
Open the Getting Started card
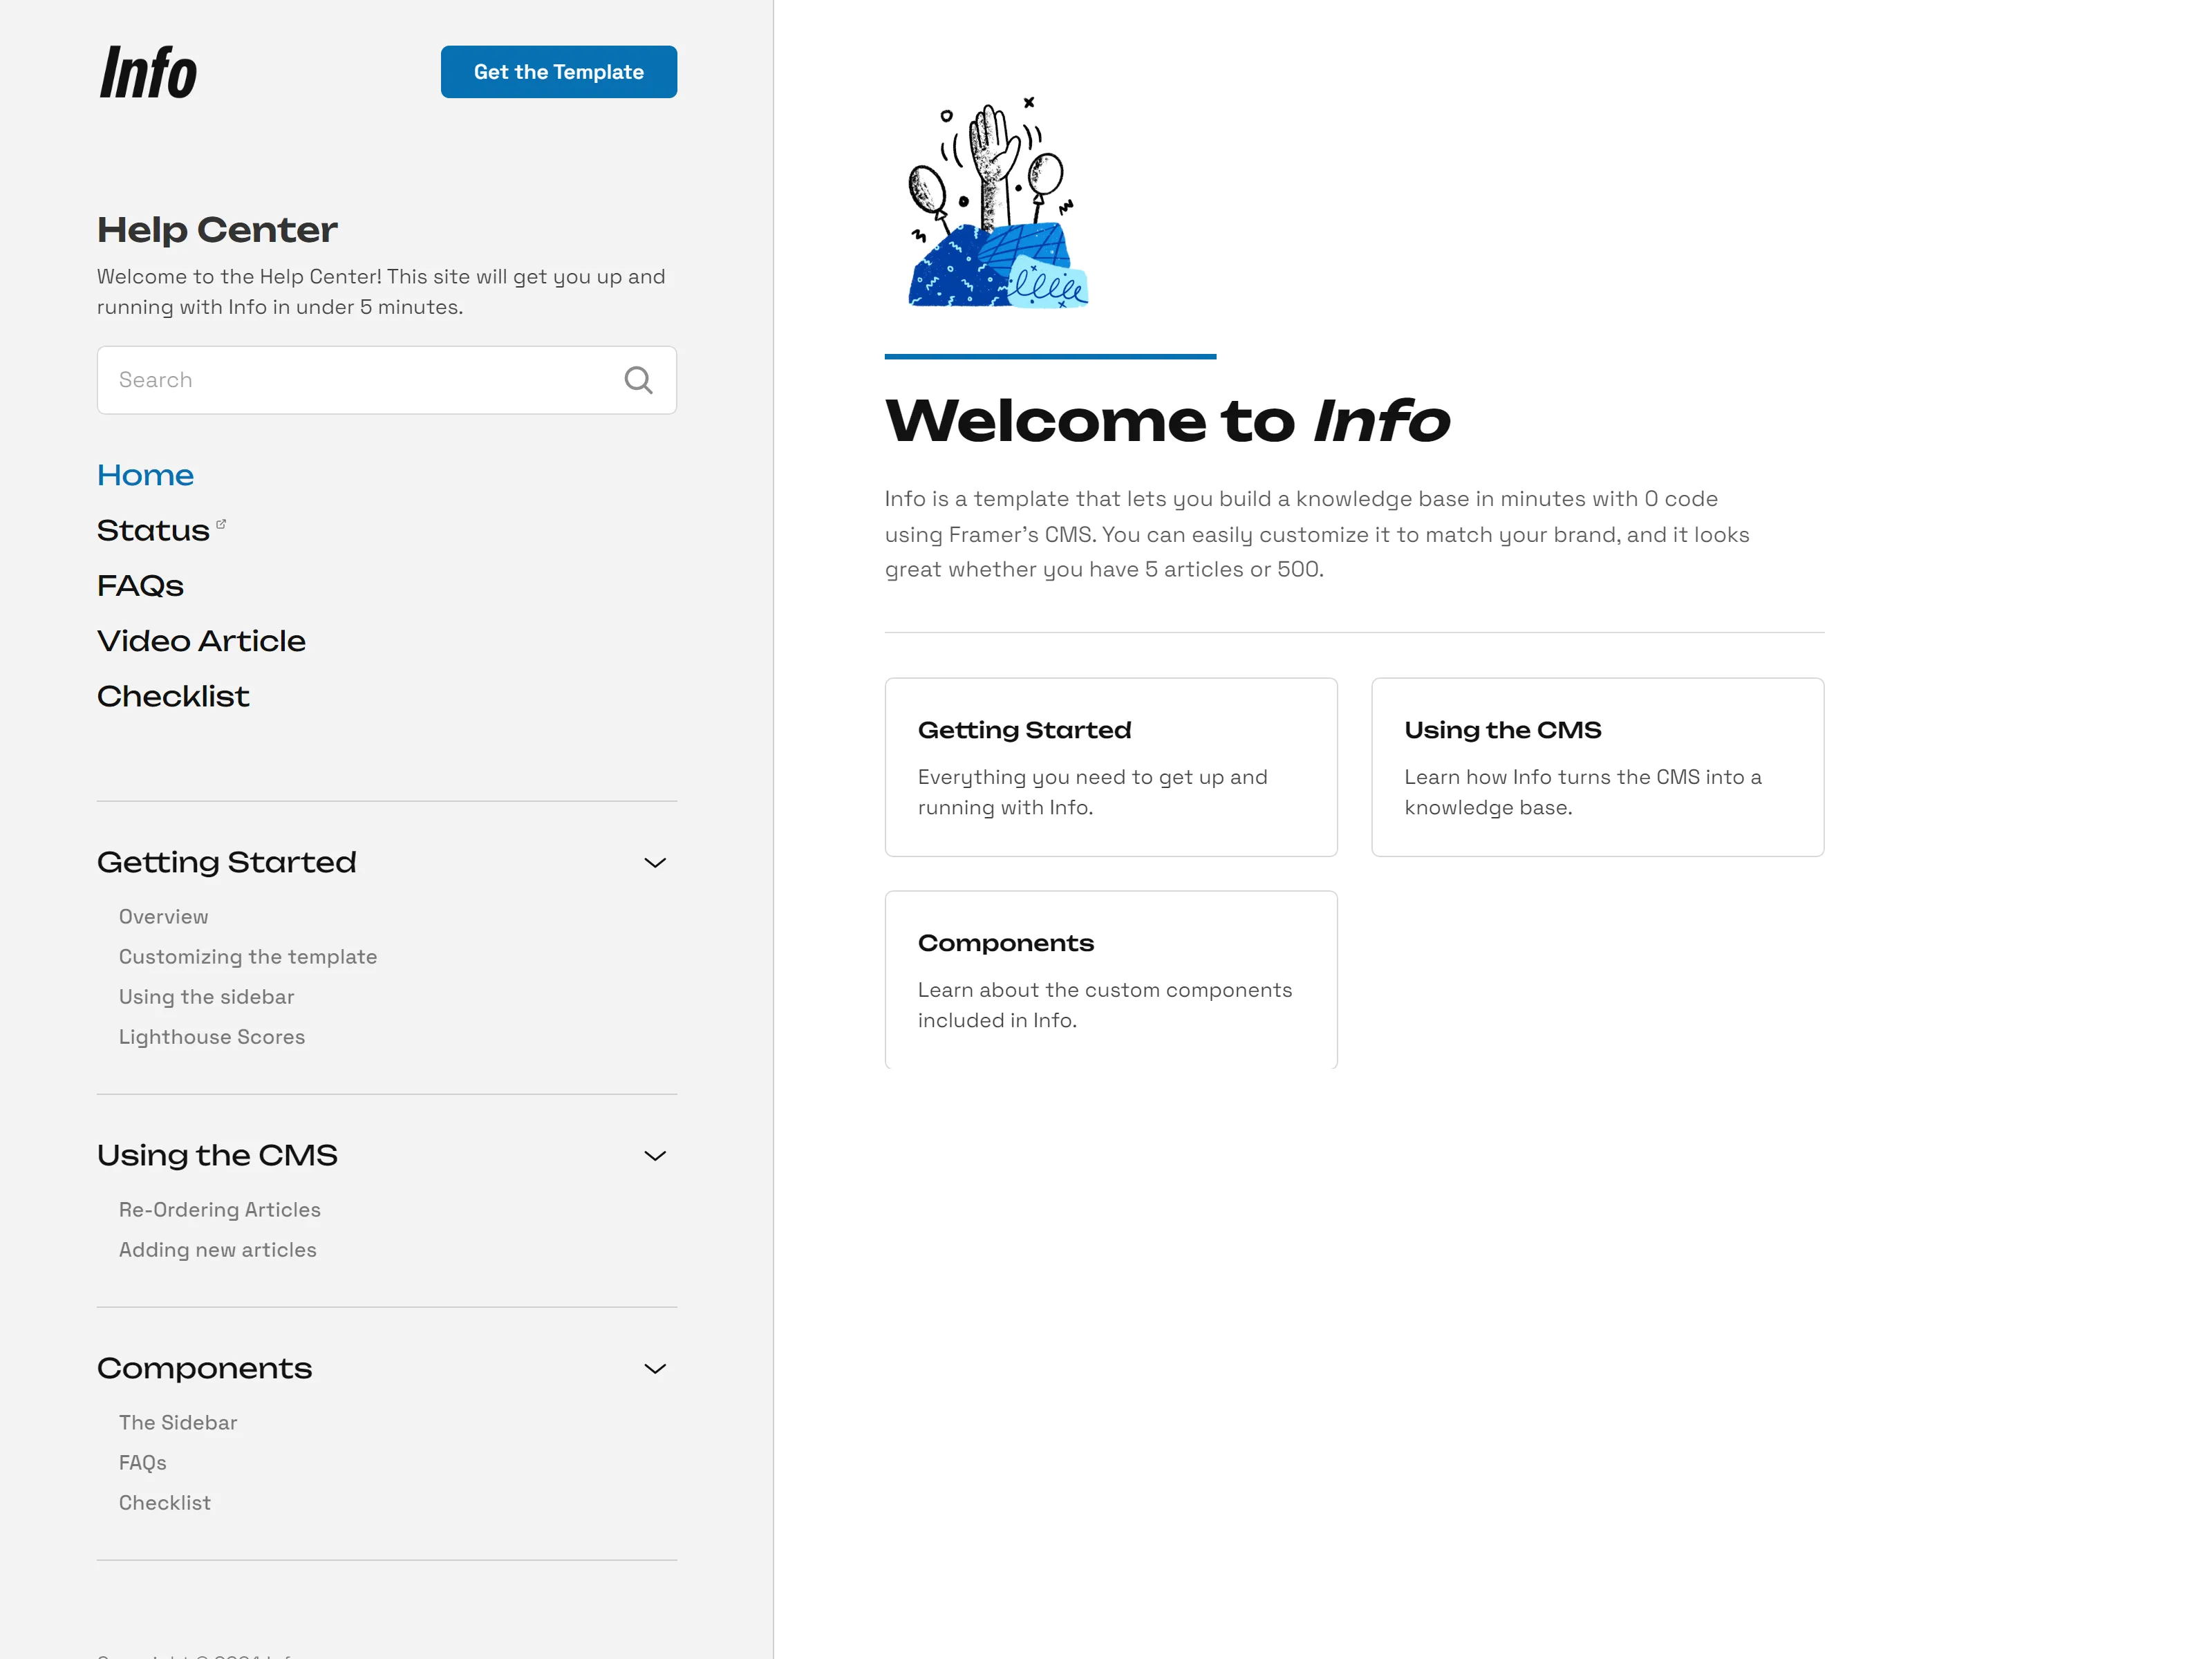click(1111, 767)
